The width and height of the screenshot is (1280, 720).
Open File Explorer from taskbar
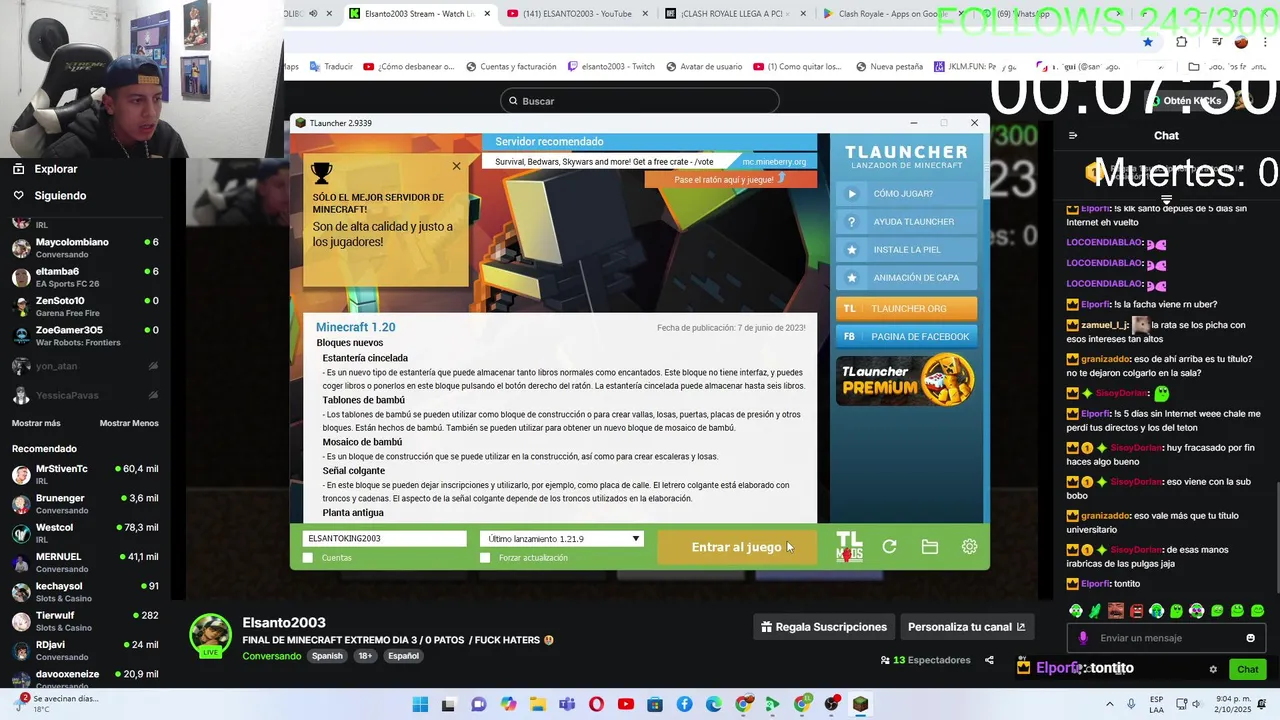point(537,704)
